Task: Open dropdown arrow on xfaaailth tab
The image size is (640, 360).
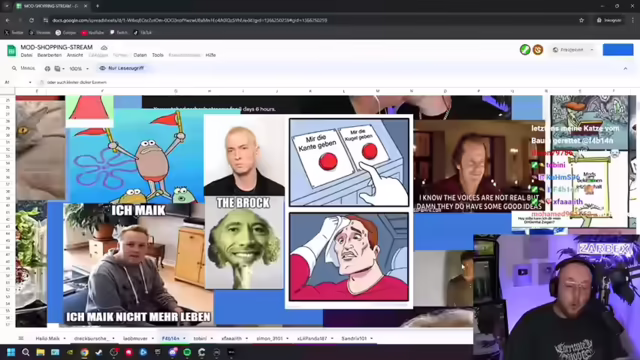Action: [x=247, y=338]
